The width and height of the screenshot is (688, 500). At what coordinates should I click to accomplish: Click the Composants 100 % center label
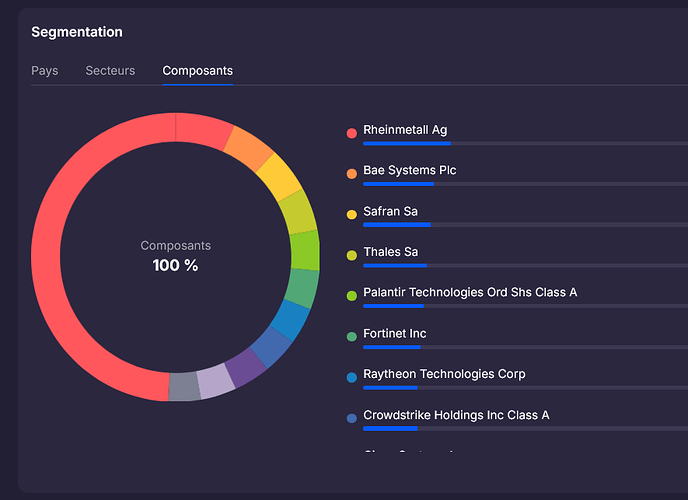pyautogui.click(x=176, y=257)
